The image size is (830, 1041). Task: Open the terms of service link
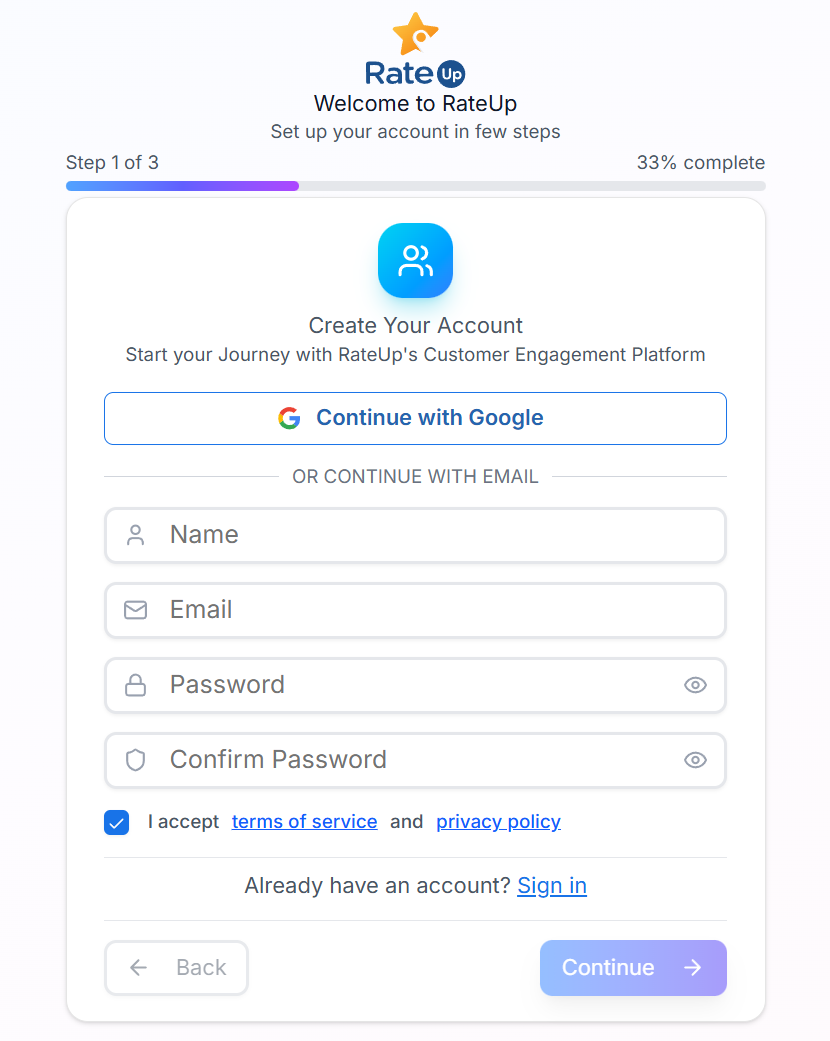click(304, 821)
